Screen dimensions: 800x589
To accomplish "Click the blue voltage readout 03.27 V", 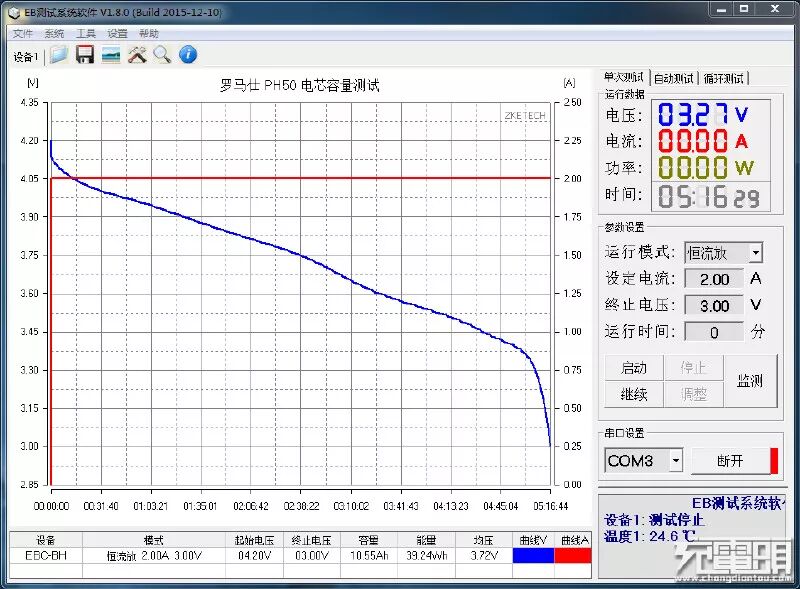I will coord(703,115).
